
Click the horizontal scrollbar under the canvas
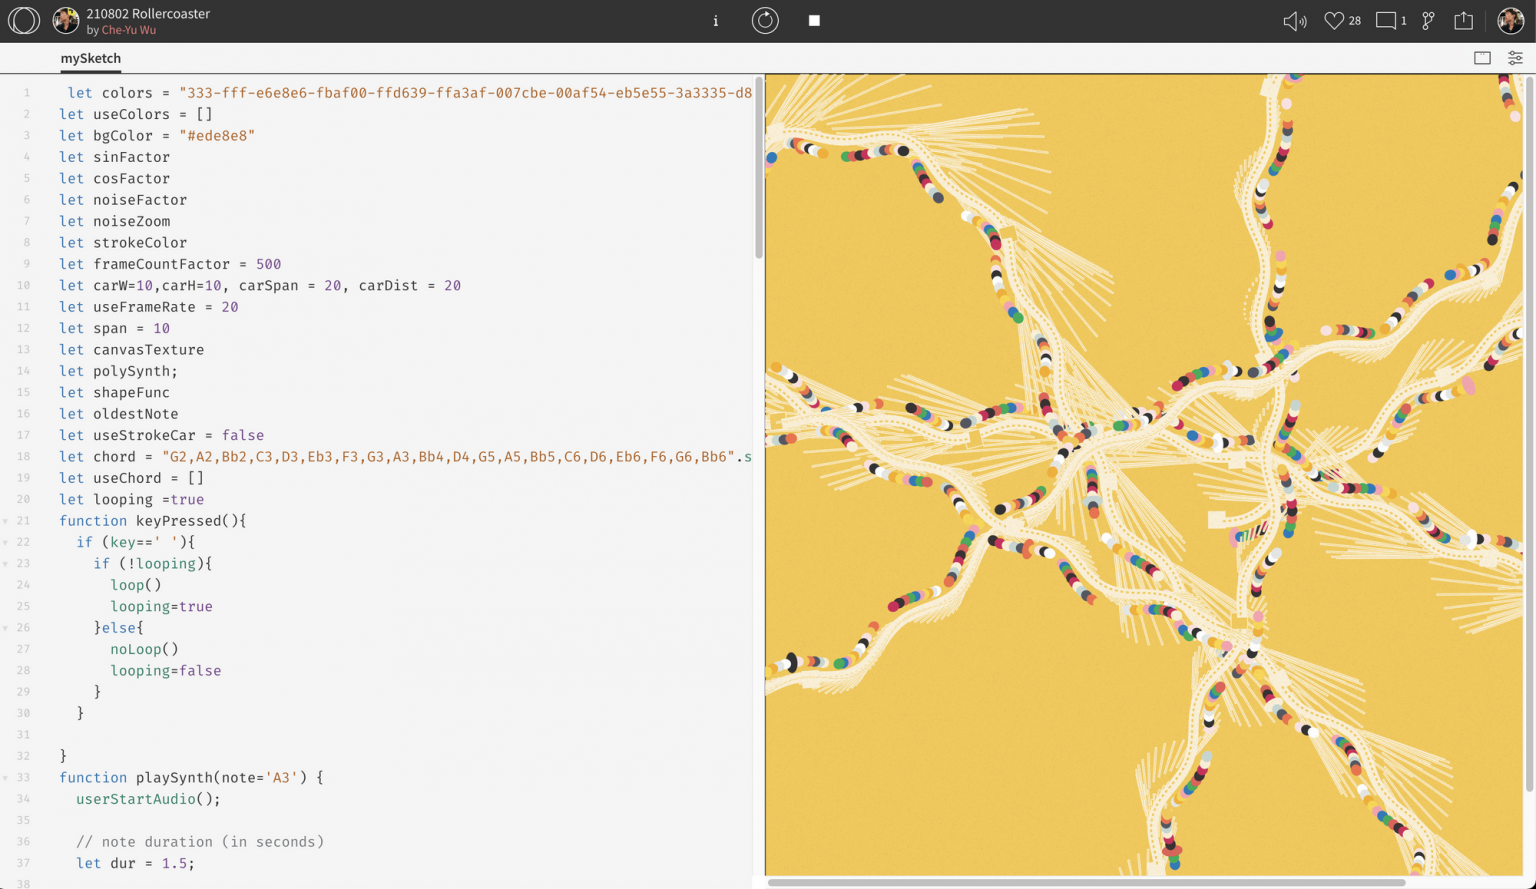[x=1085, y=883]
